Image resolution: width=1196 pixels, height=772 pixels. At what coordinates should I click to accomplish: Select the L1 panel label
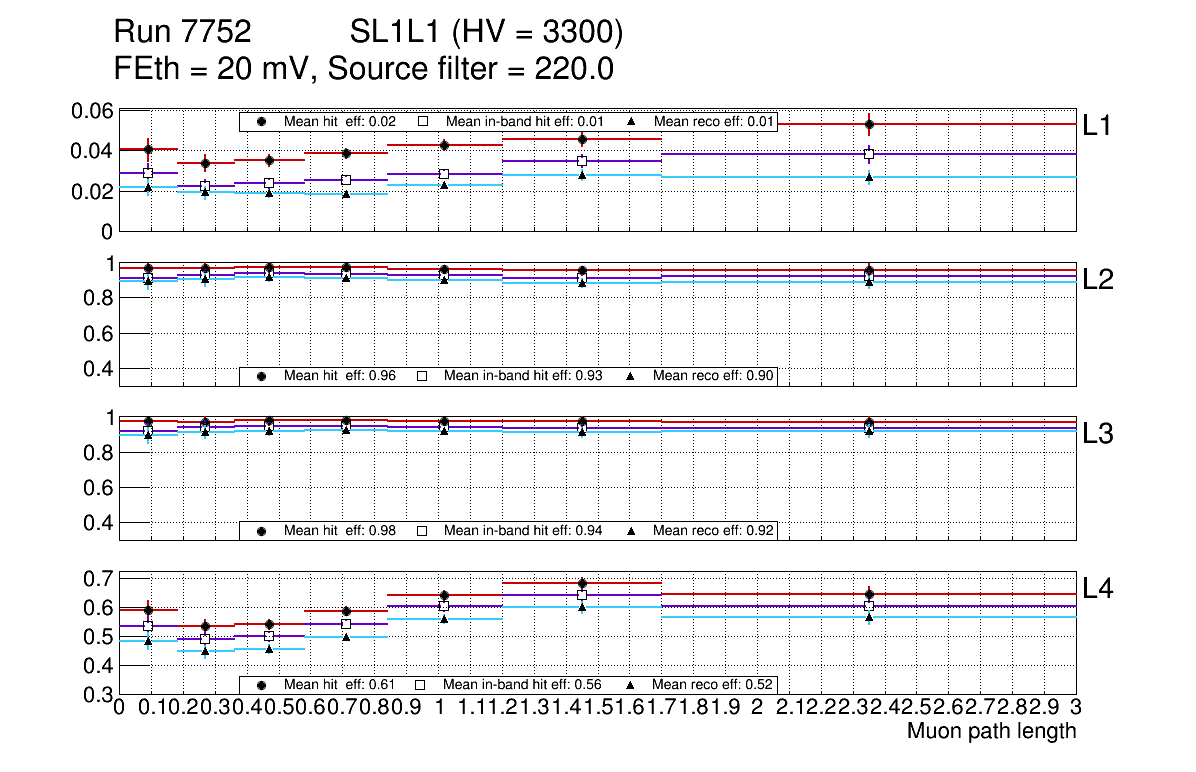(1099, 126)
